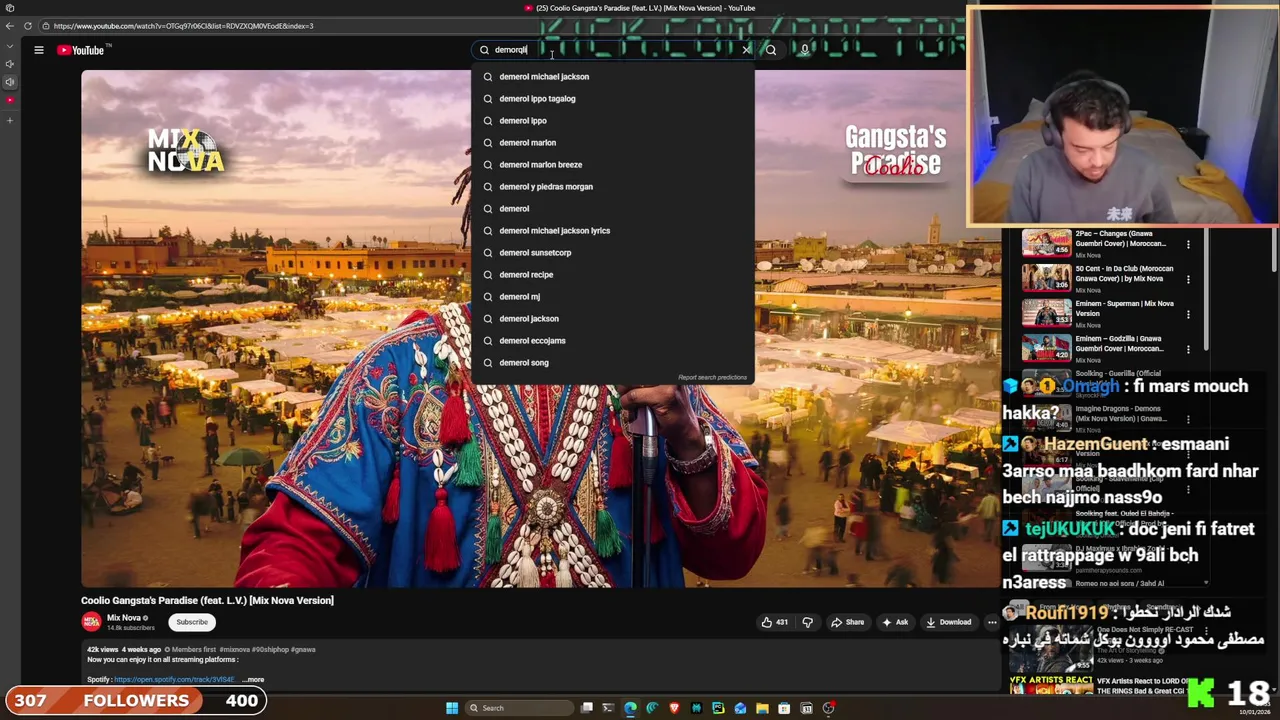Expand the browser sidebar chevron
This screenshot has width=1280, height=720.
[x=9, y=46]
